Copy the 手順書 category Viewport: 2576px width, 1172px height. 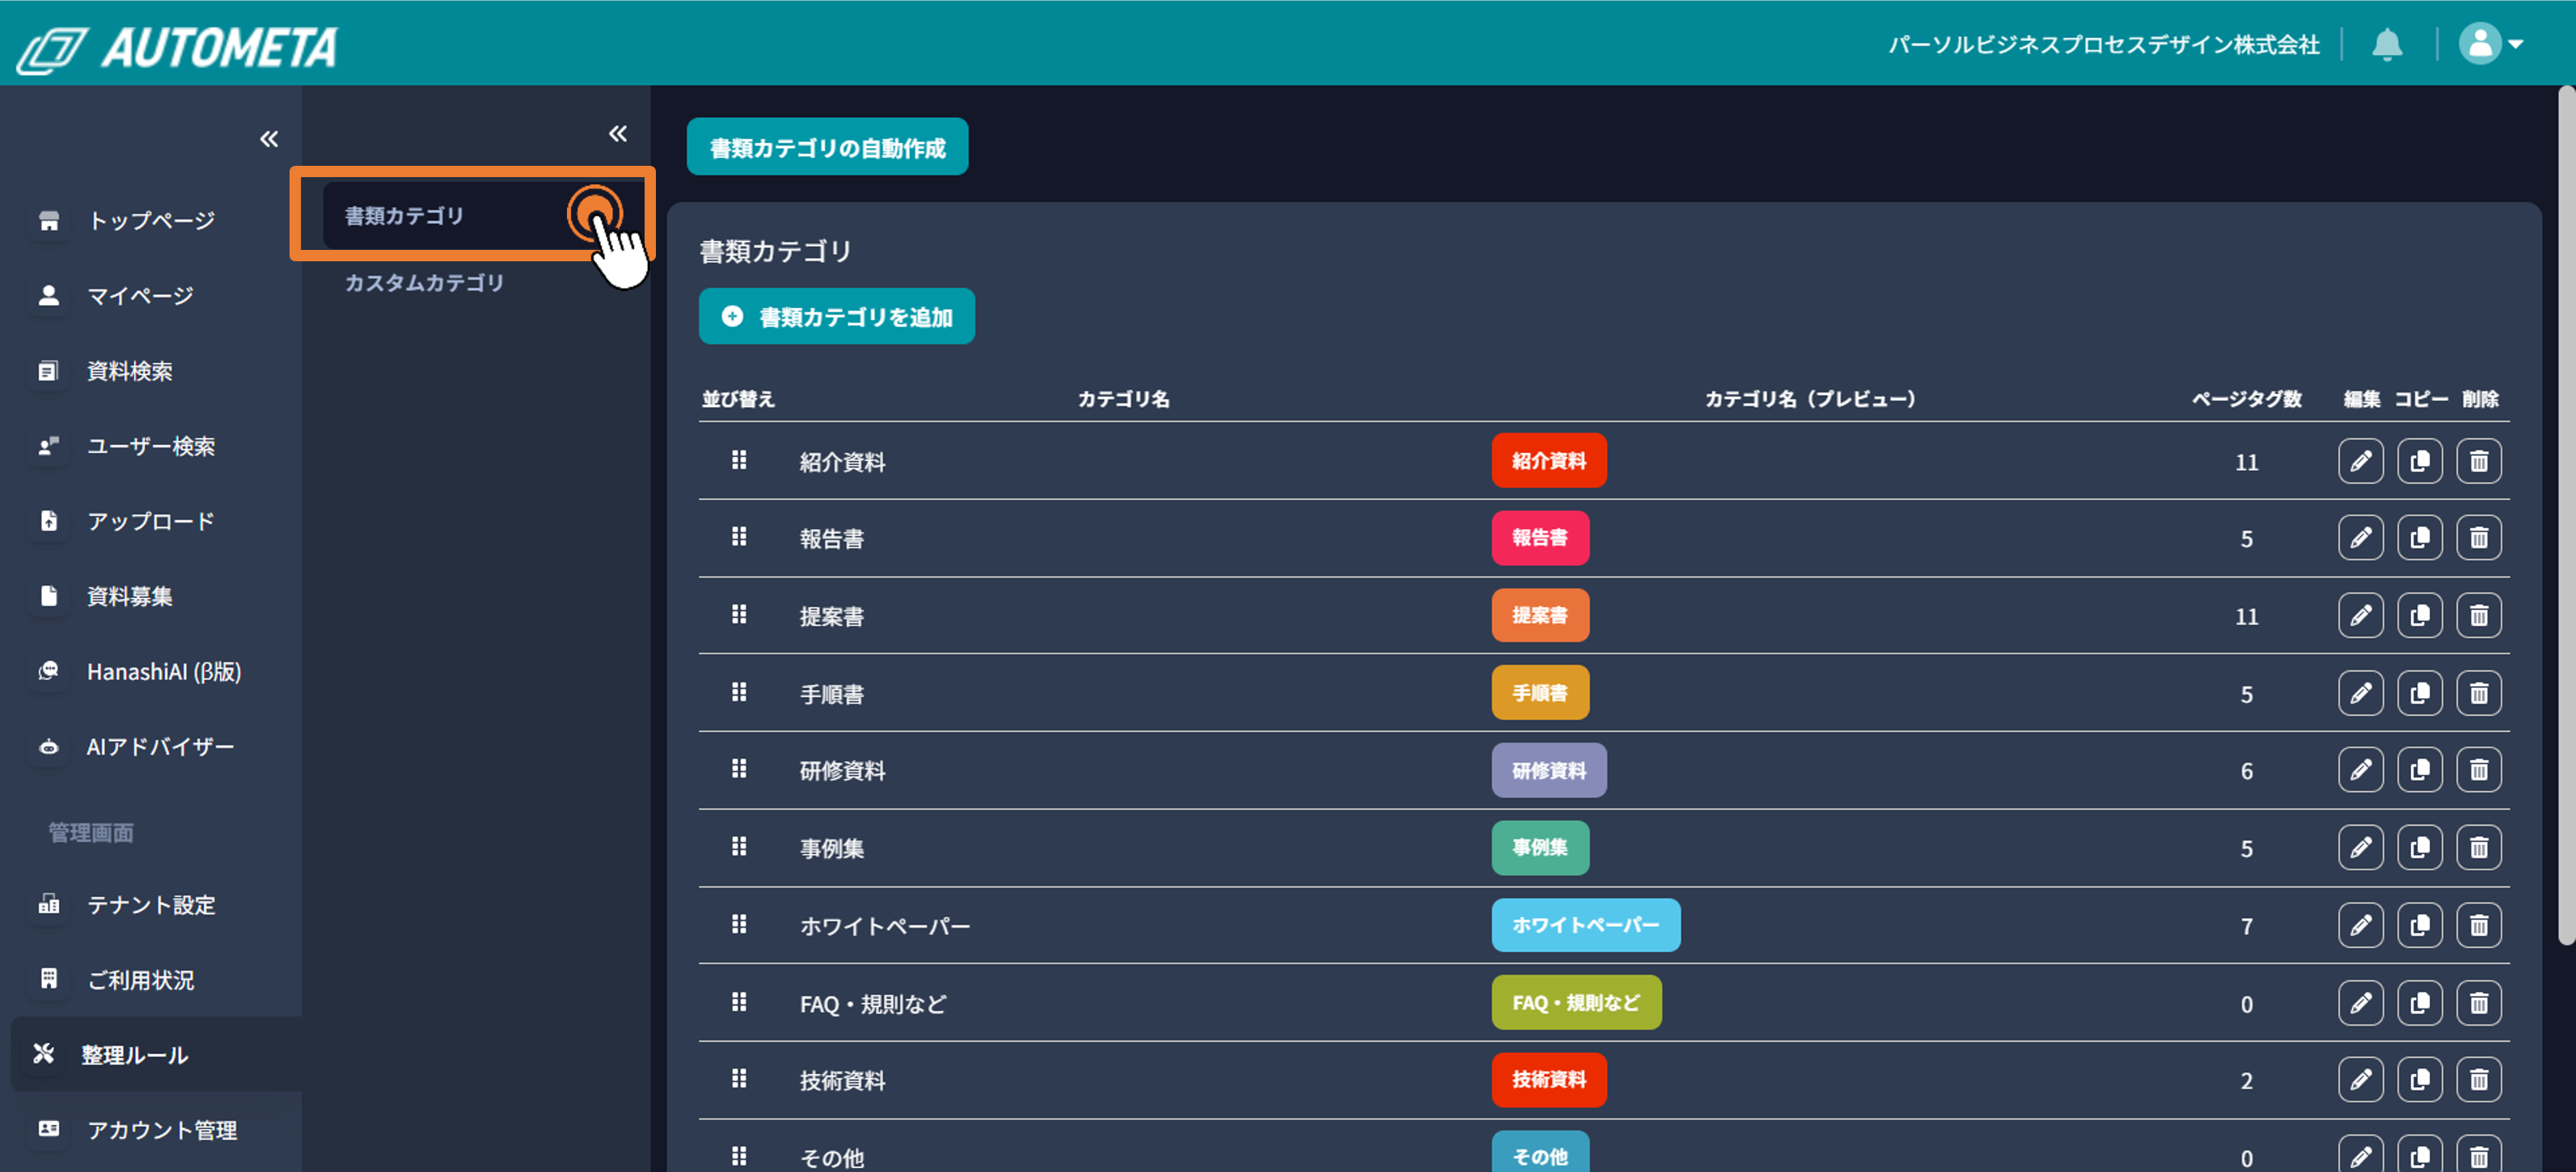pyautogui.click(x=2419, y=693)
